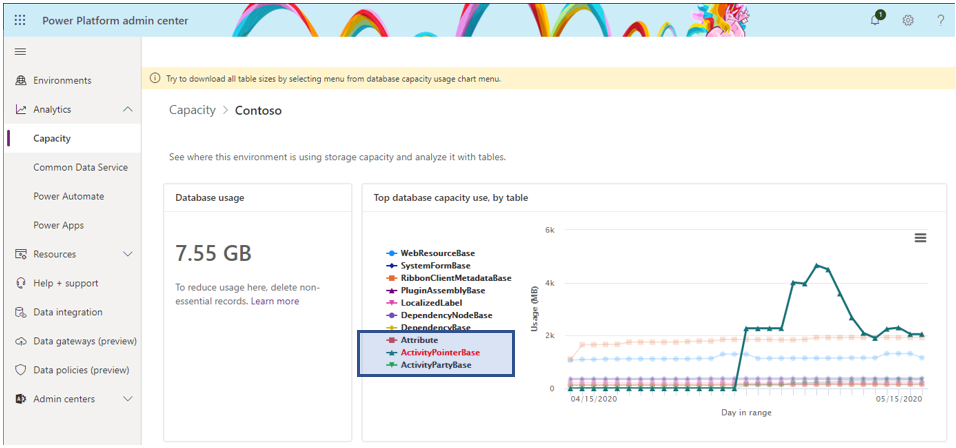Toggle SystemFormBase series in legend
Screen dimensions: 956x448
pyautogui.click(x=428, y=266)
